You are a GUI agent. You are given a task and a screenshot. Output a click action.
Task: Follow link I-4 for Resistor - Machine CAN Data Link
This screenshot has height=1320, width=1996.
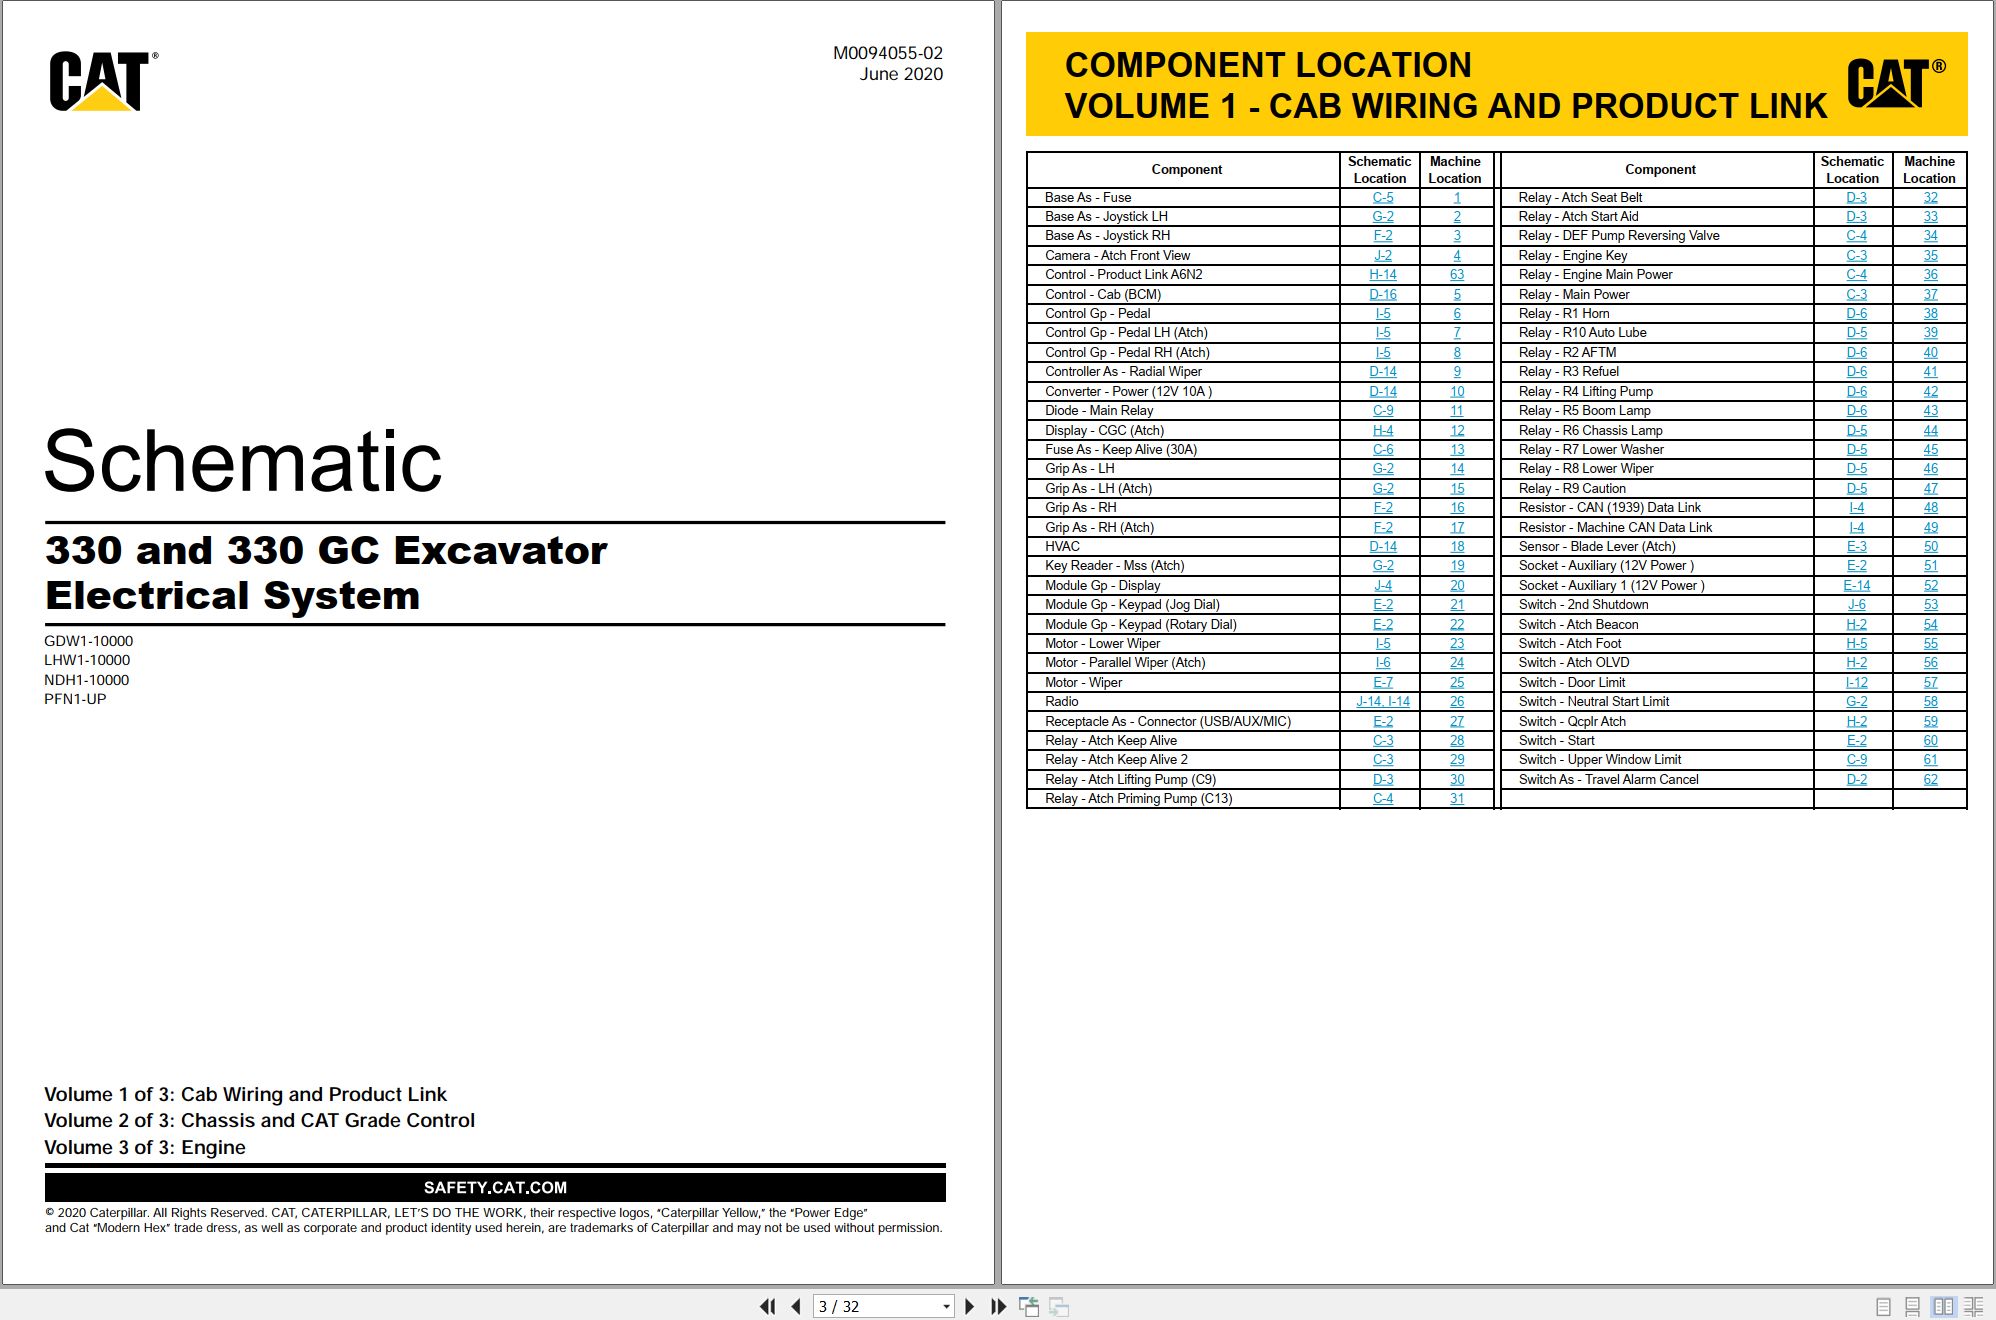[x=1856, y=527]
